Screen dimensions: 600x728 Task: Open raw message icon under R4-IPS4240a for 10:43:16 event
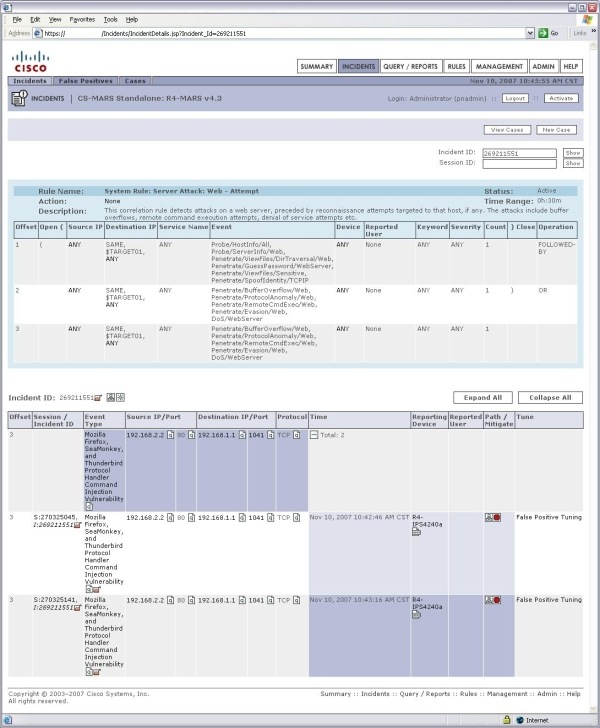pyautogui.click(x=417, y=615)
